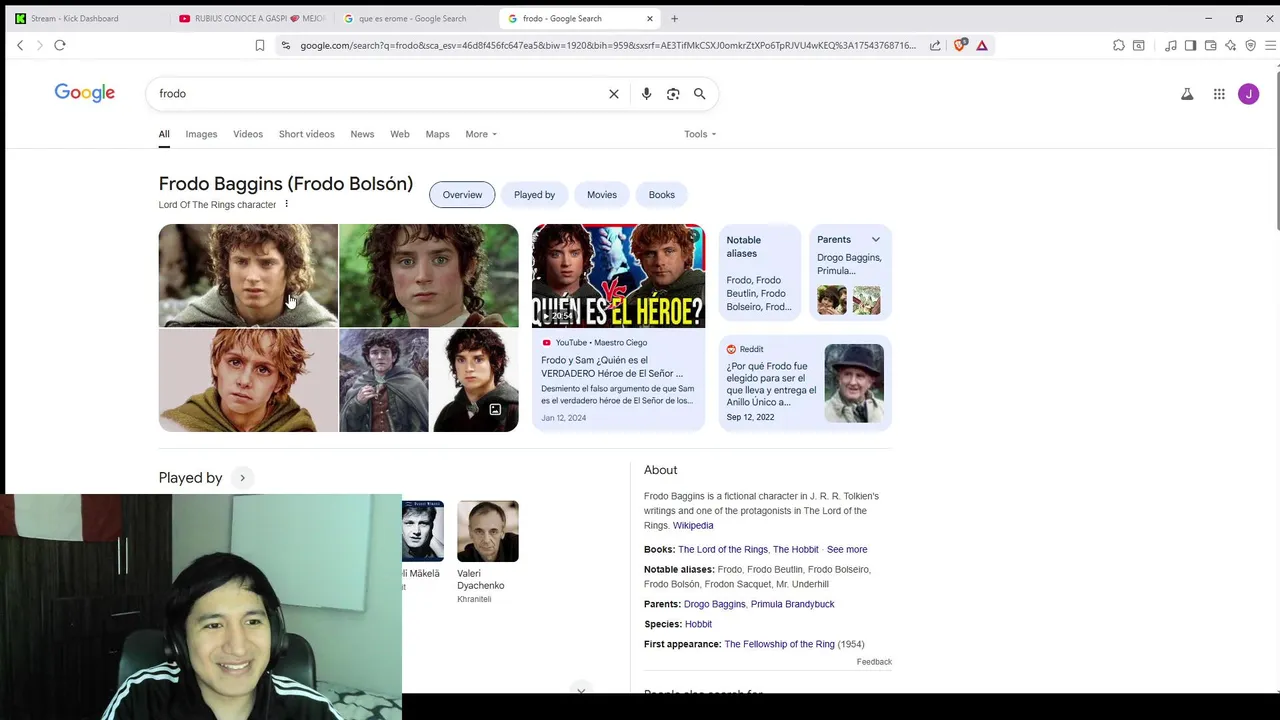Search by image with Google Lens

point(673,94)
